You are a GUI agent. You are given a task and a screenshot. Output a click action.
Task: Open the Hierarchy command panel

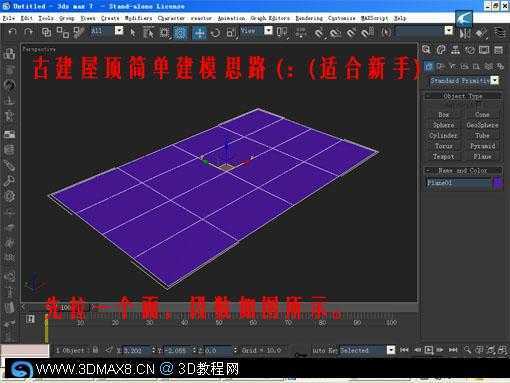pos(455,50)
